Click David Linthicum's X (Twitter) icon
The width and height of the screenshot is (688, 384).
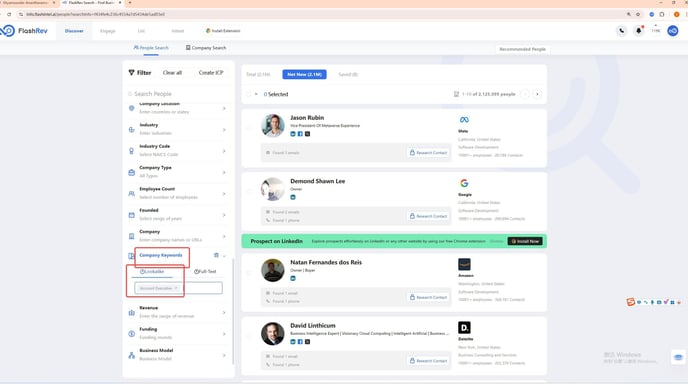[x=307, y=341]
